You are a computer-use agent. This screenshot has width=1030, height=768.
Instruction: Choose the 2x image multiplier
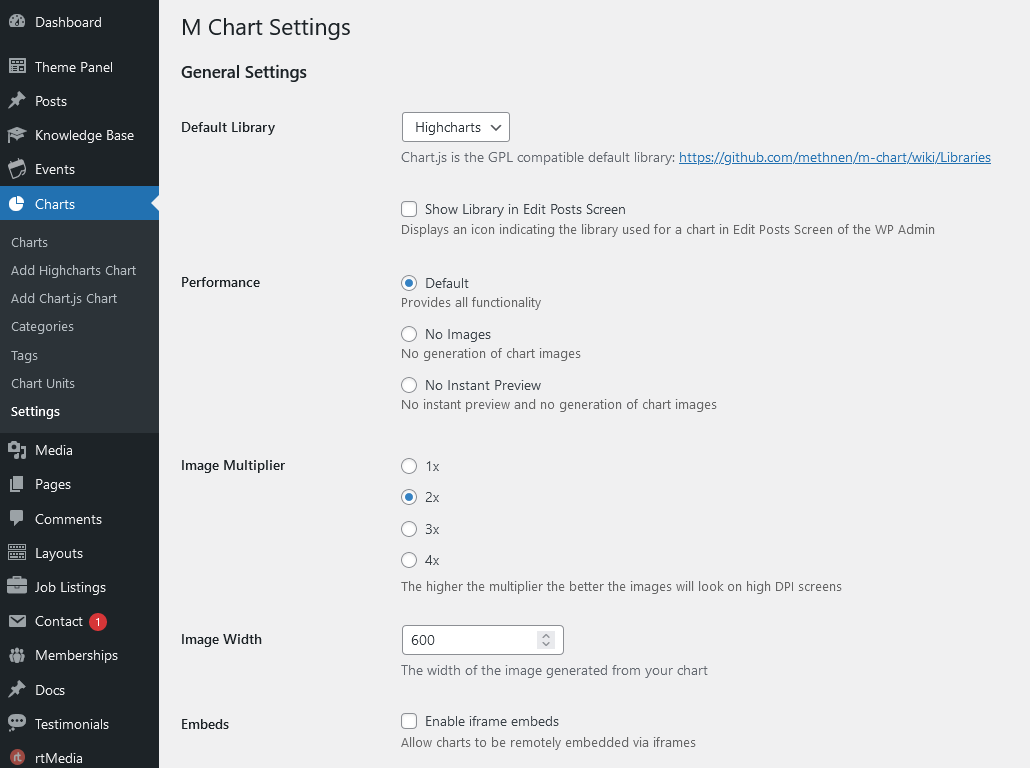tap(409, 497)
